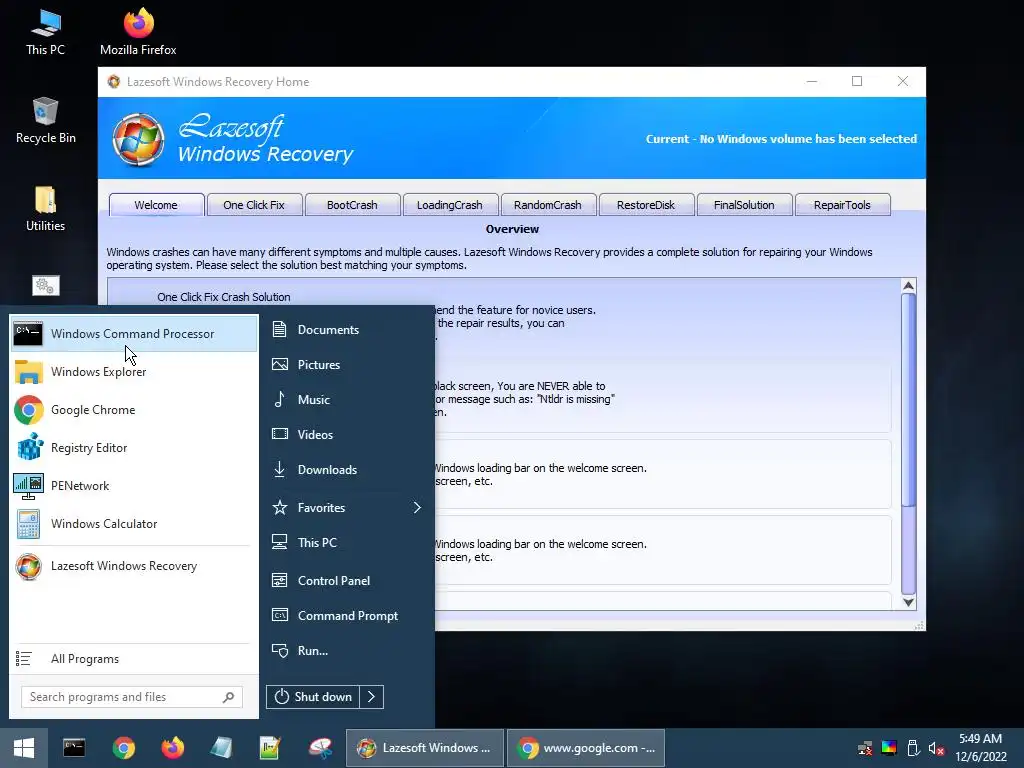1024x768 pixels.
Task: Open Control Panel from Start menu
Action: [348, 581]
